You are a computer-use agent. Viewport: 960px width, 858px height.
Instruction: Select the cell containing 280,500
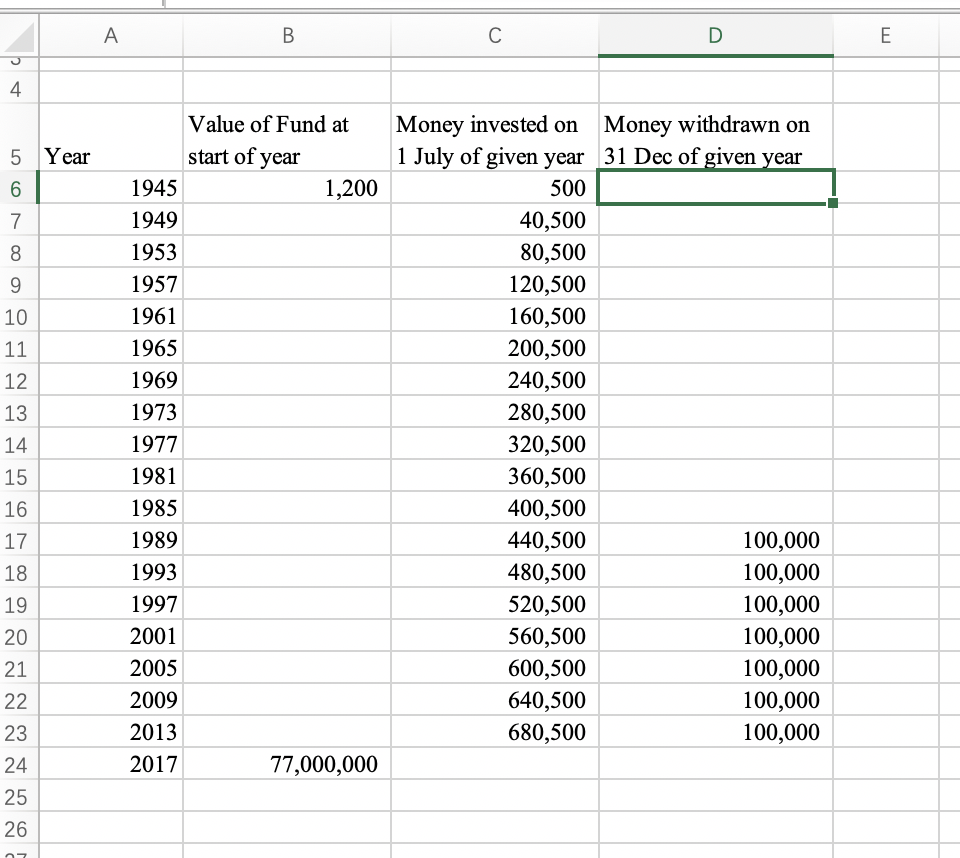[x=495, y=412]
